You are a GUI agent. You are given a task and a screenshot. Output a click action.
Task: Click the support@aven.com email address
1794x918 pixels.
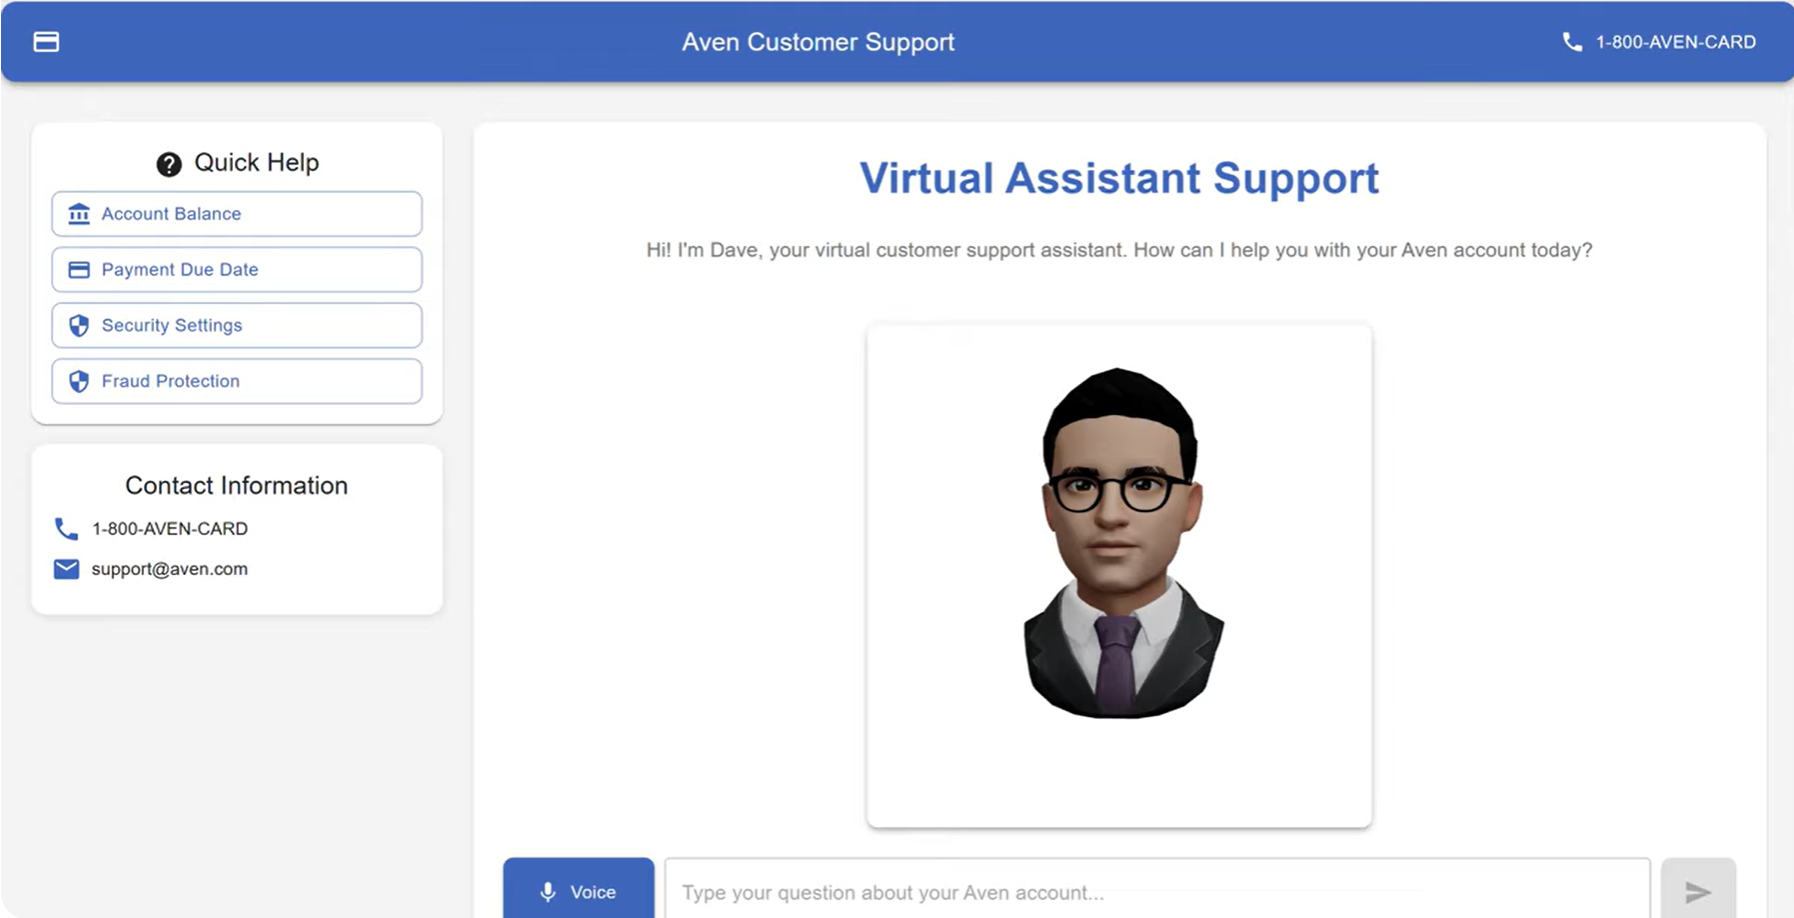pos(169,569)
